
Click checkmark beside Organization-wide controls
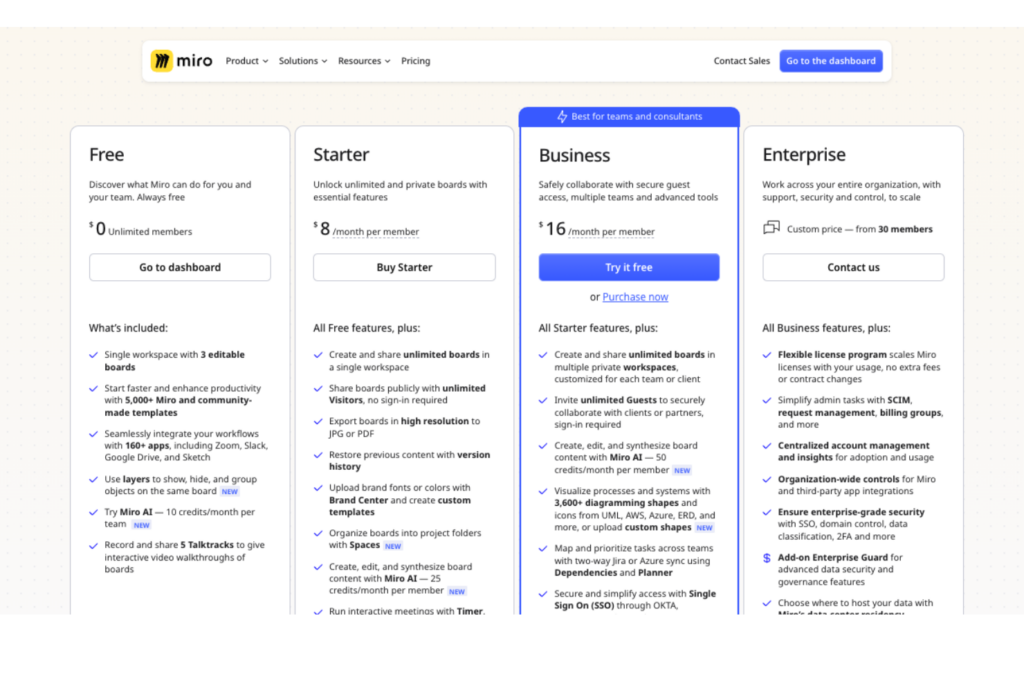coord(767,479)
